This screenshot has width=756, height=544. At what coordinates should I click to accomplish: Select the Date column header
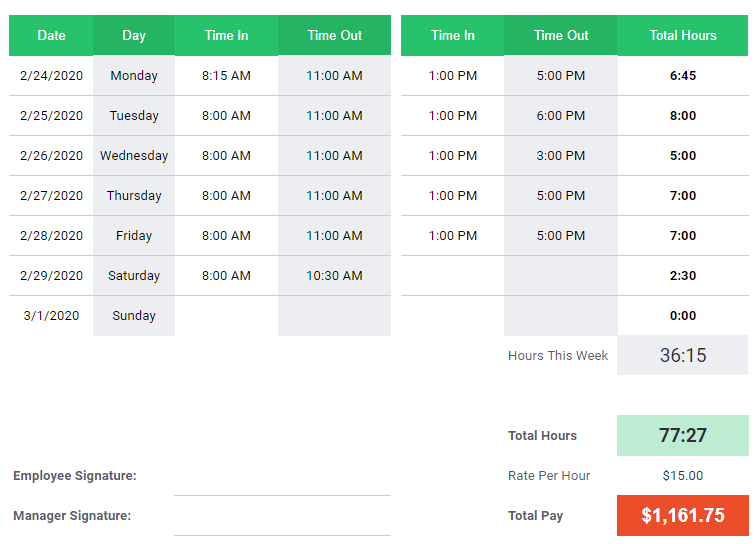pyautogui.click(x=51, y=35)
